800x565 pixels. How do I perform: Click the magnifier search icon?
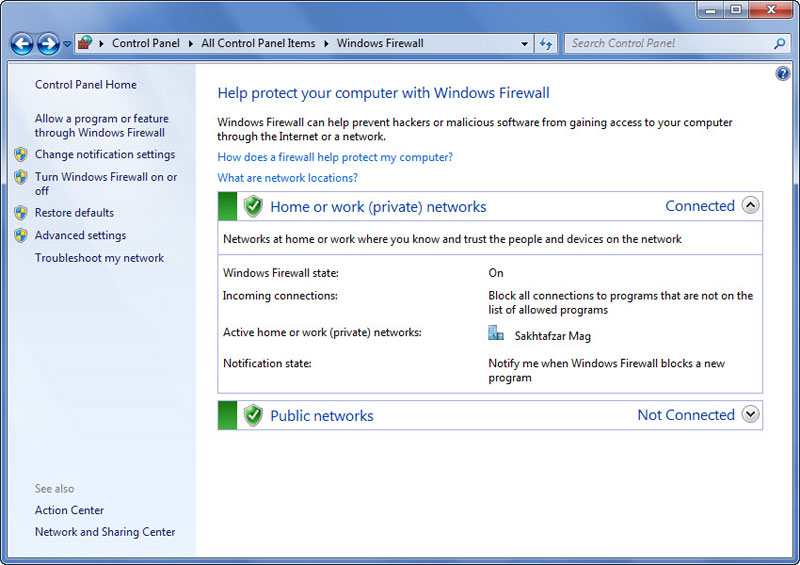pyautogui.click(x=779, y=44)
